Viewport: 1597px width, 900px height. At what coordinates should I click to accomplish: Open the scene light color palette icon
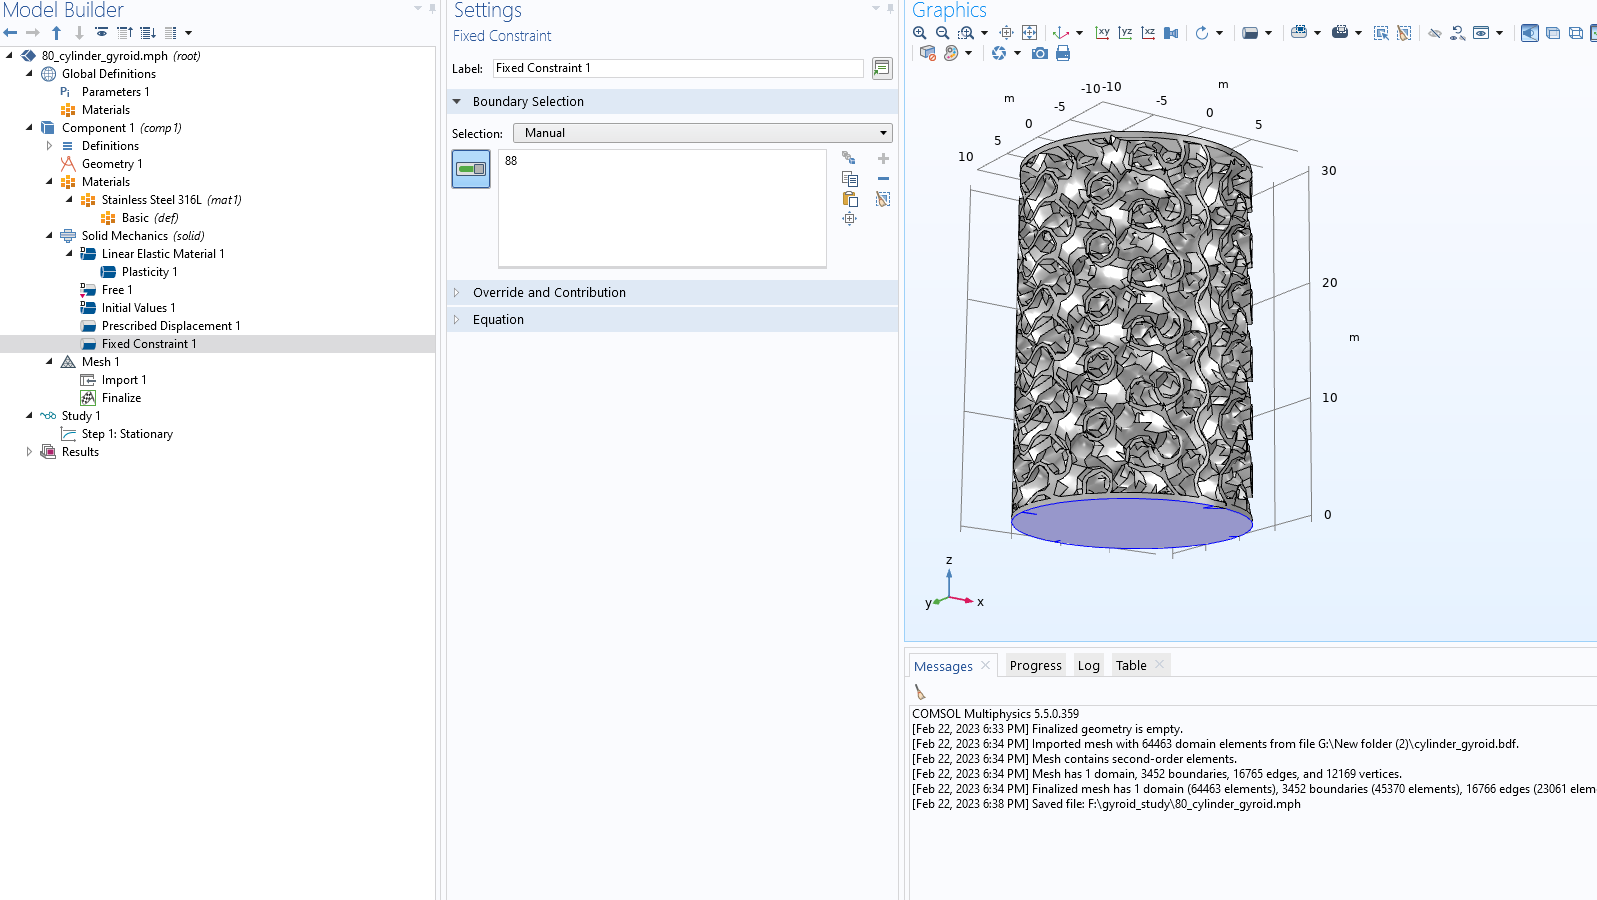[951, 53]
